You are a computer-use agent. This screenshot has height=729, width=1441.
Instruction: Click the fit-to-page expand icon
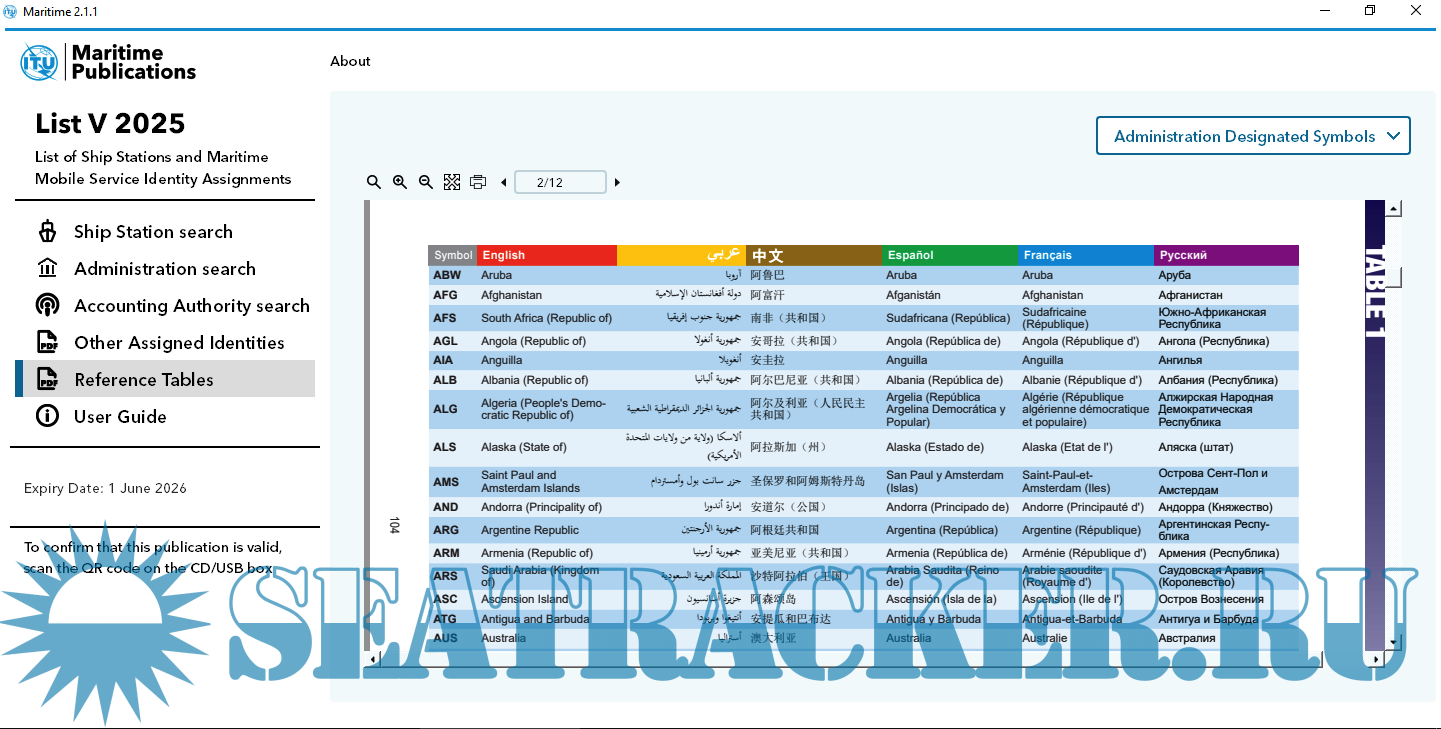(x=452, y=182)
